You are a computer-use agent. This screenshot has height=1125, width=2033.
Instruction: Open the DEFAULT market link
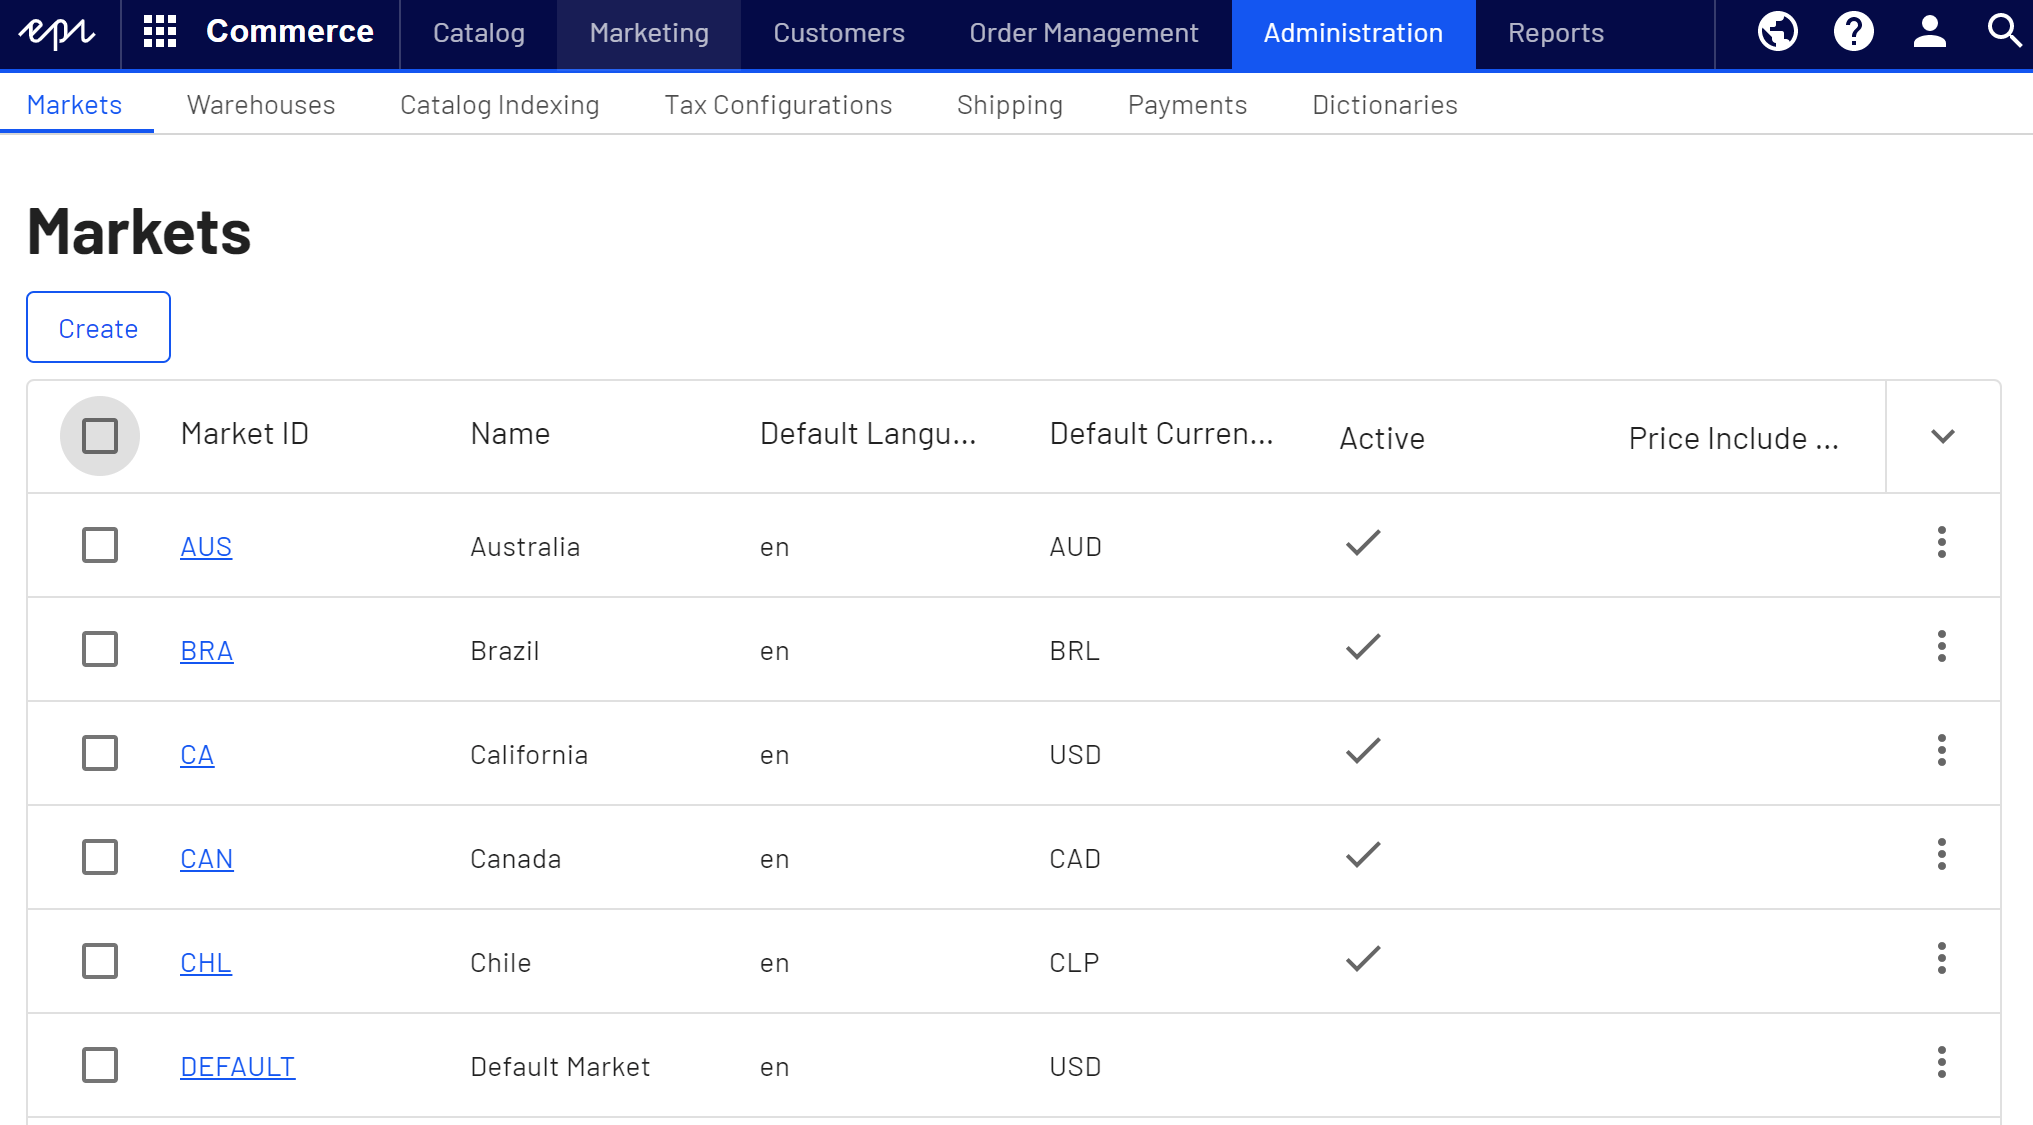[x=237, y=1067]
